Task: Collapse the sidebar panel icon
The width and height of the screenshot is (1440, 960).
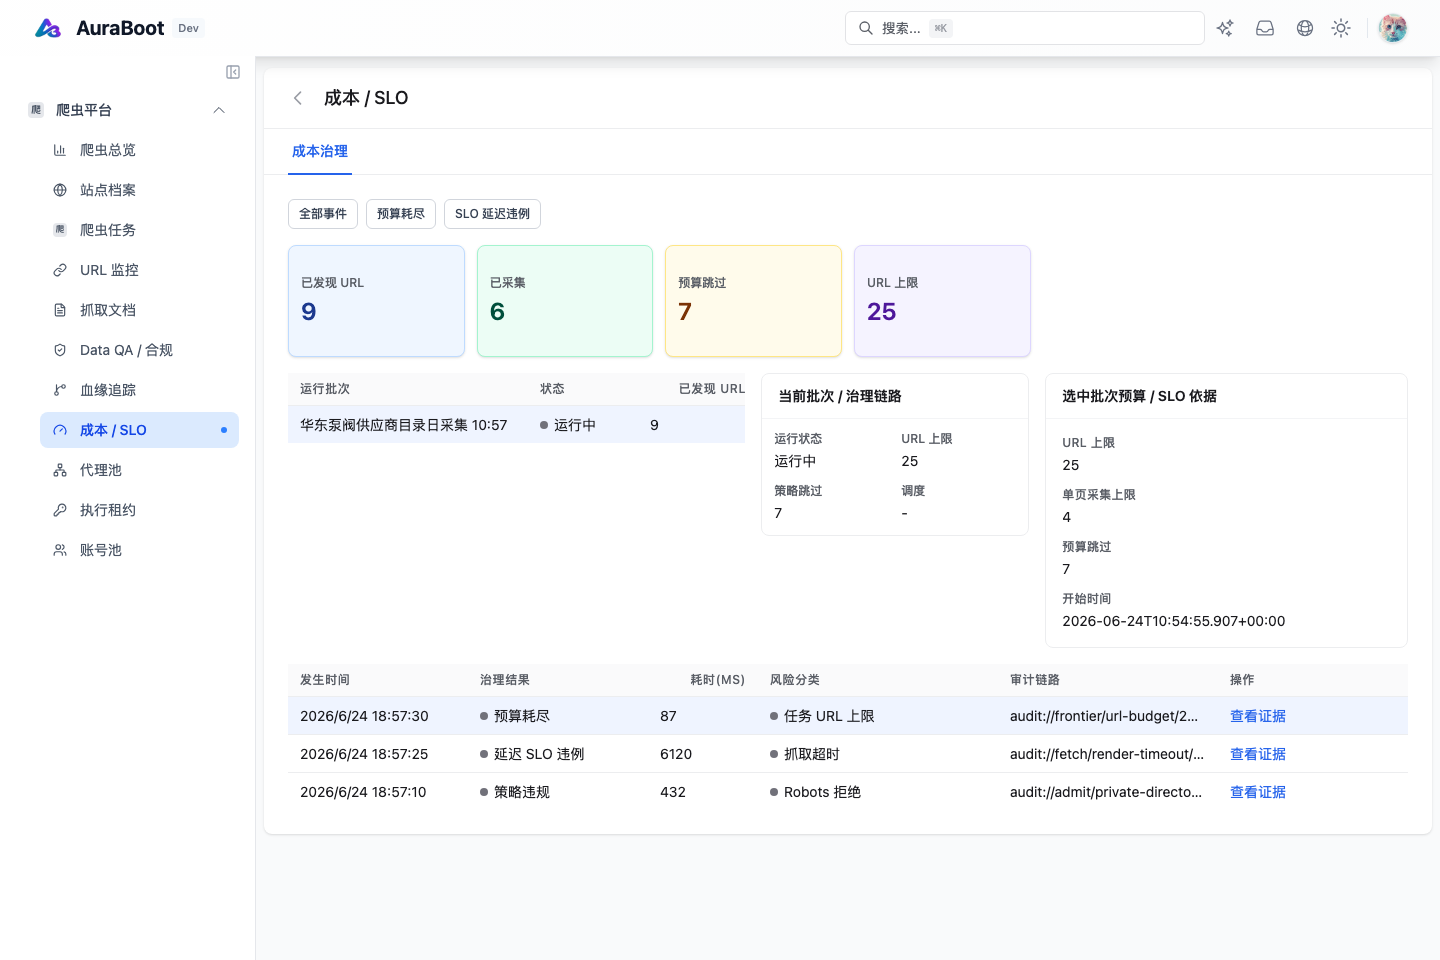Action: click(233, 72)
